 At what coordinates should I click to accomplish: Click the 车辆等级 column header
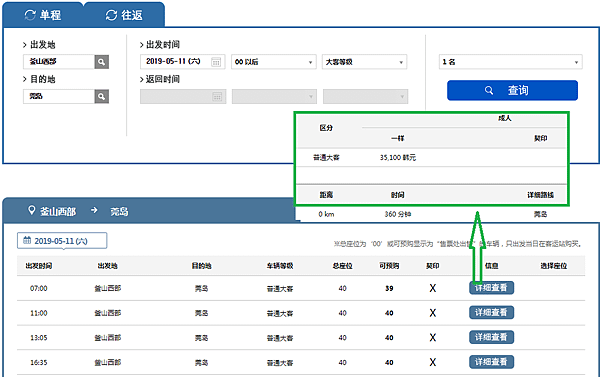tap(280, 266)
